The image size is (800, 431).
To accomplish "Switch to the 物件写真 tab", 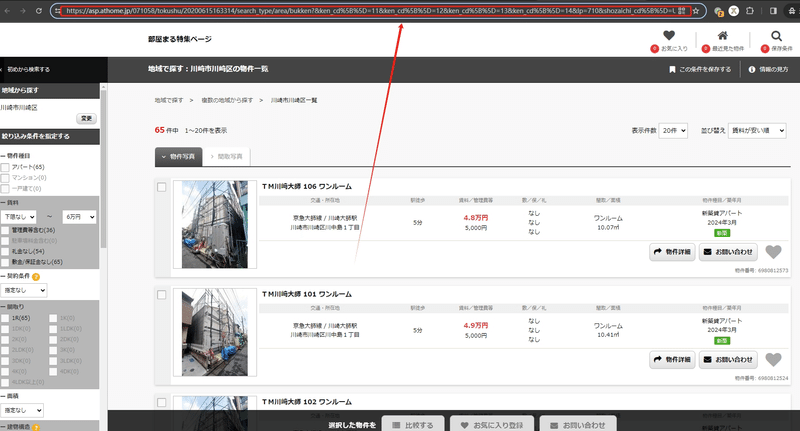I will pos(179,157).
